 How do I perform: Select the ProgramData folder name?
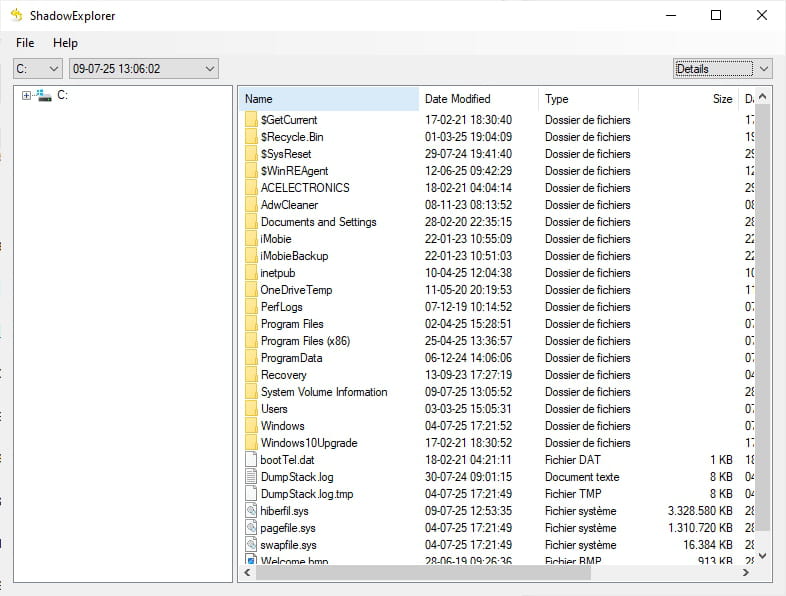click(291, 358)
